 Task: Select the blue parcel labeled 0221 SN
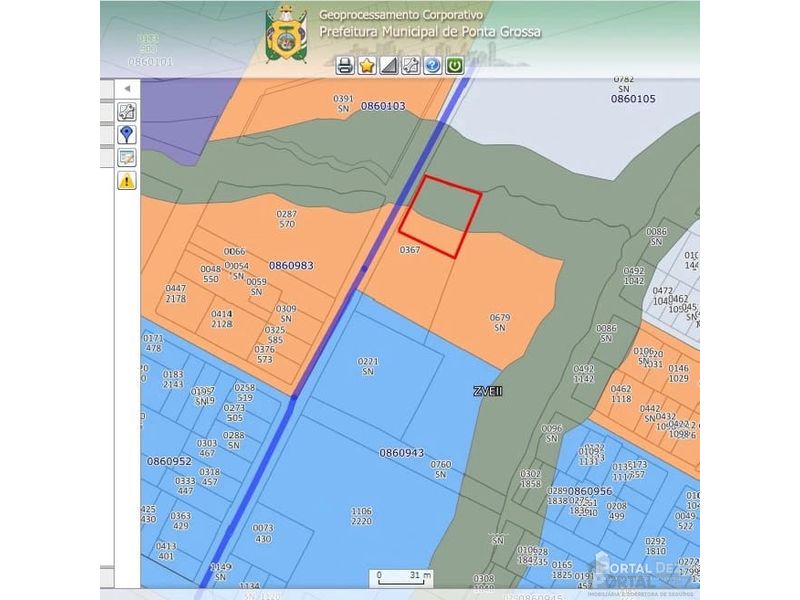(x=368, y=366)
